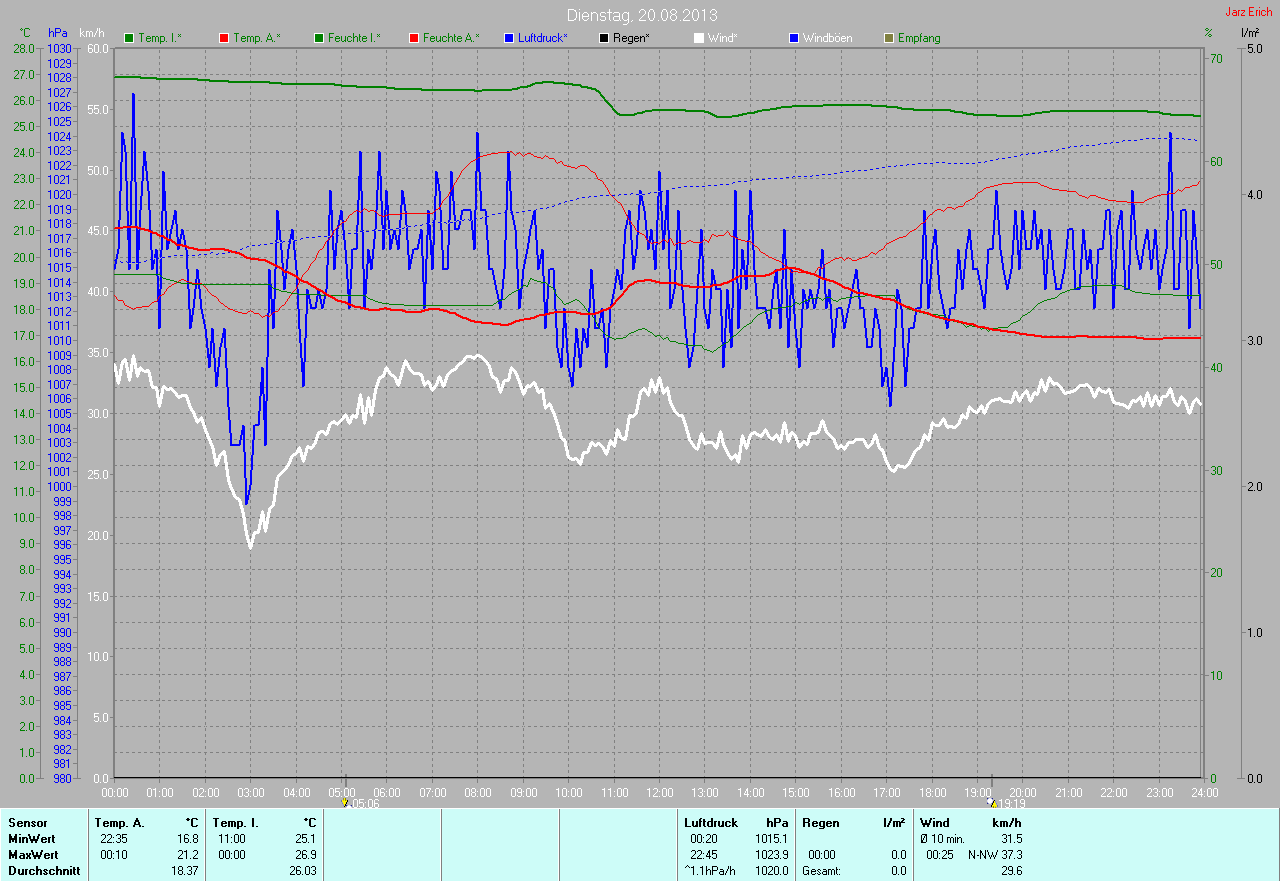Screen dimensions: 1280x881
Task: Click the sunrise marker at 05:06
Action: (x=345, y=802)
